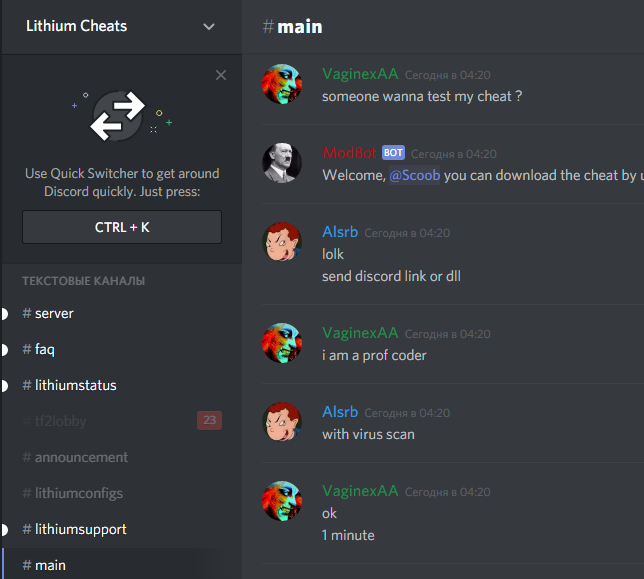
Task: Go to the #announcement channel
Action: (x=121, y=457)
